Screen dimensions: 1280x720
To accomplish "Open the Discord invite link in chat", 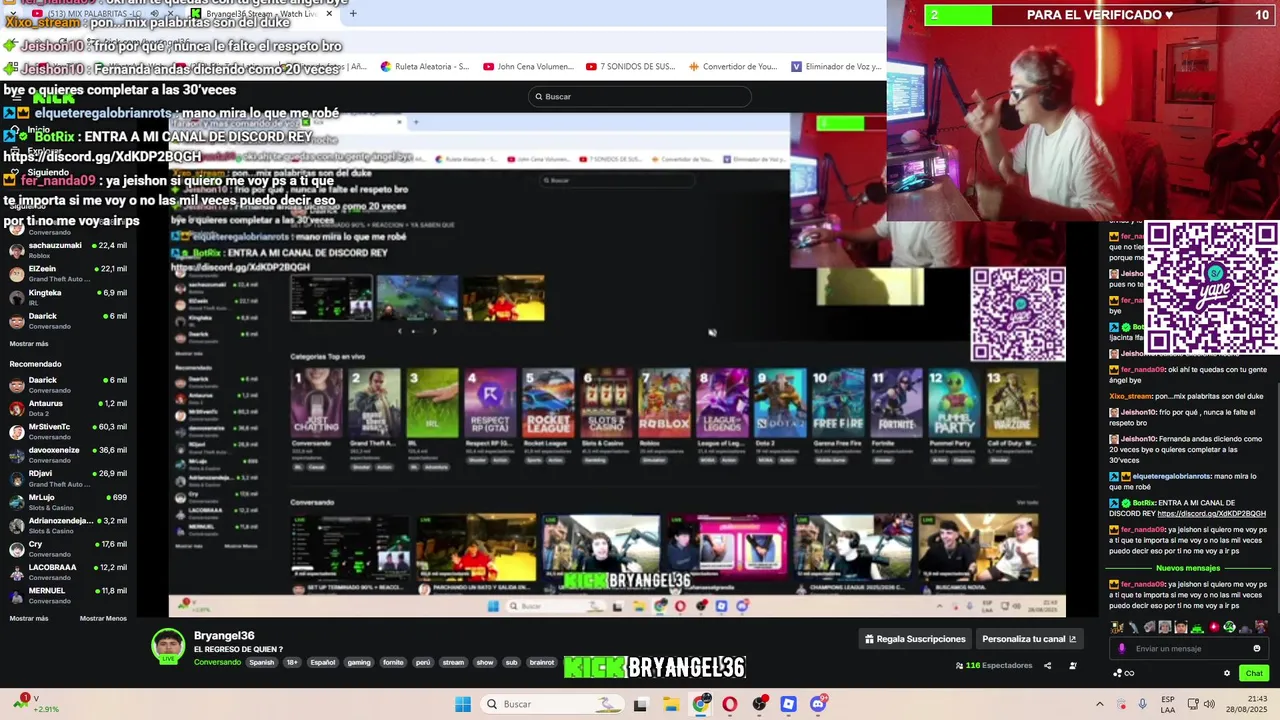I will (x=1211, y=514).
